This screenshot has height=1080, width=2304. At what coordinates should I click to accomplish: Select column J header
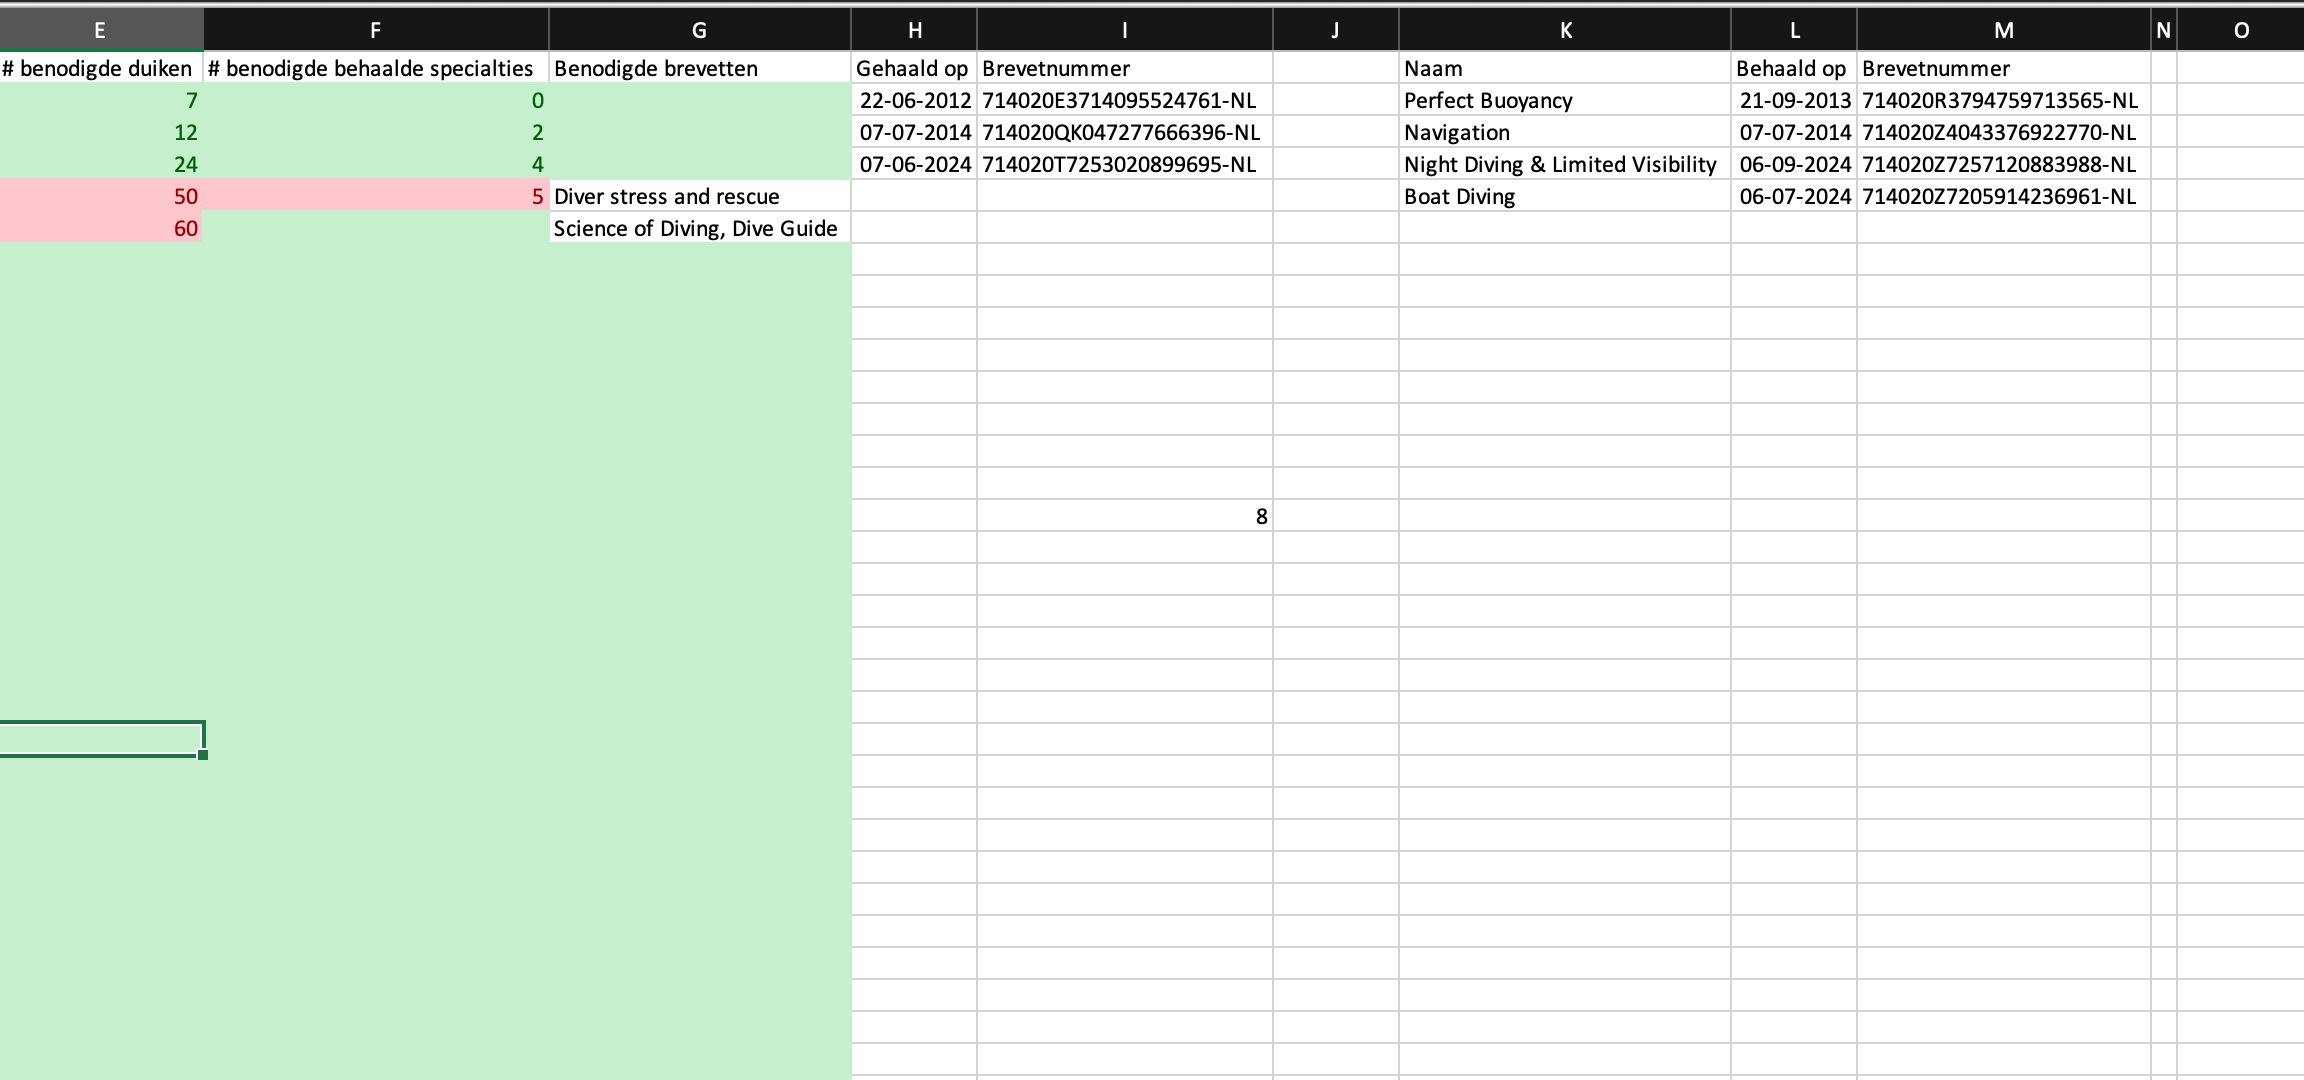1335,30
